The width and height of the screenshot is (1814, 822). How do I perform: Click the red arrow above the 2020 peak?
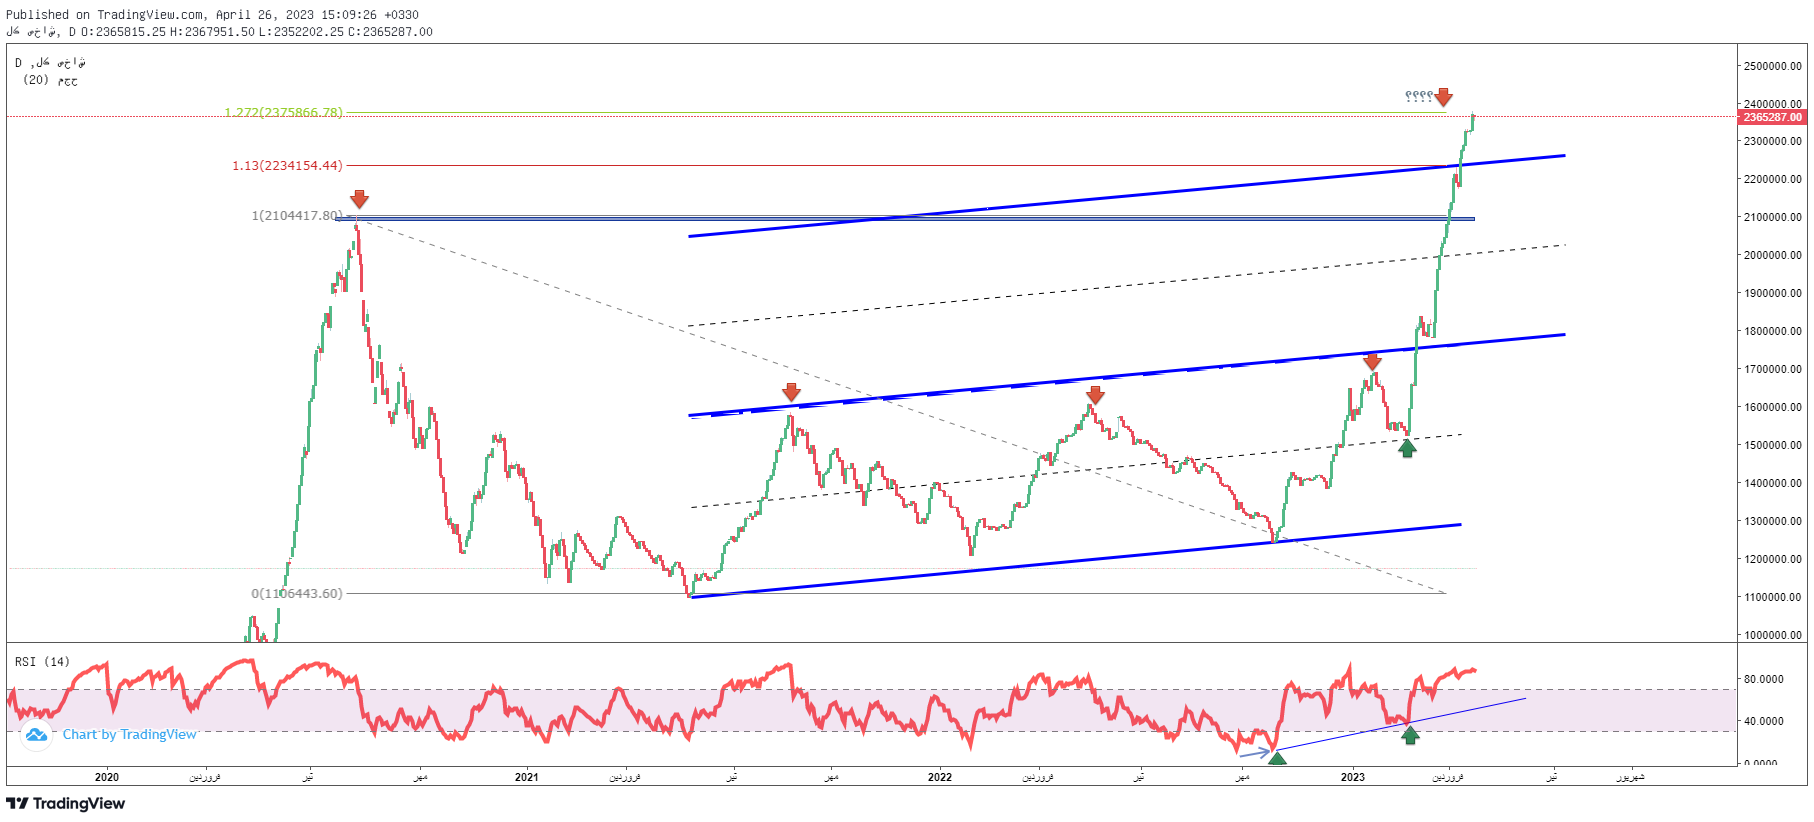point(359,199)
